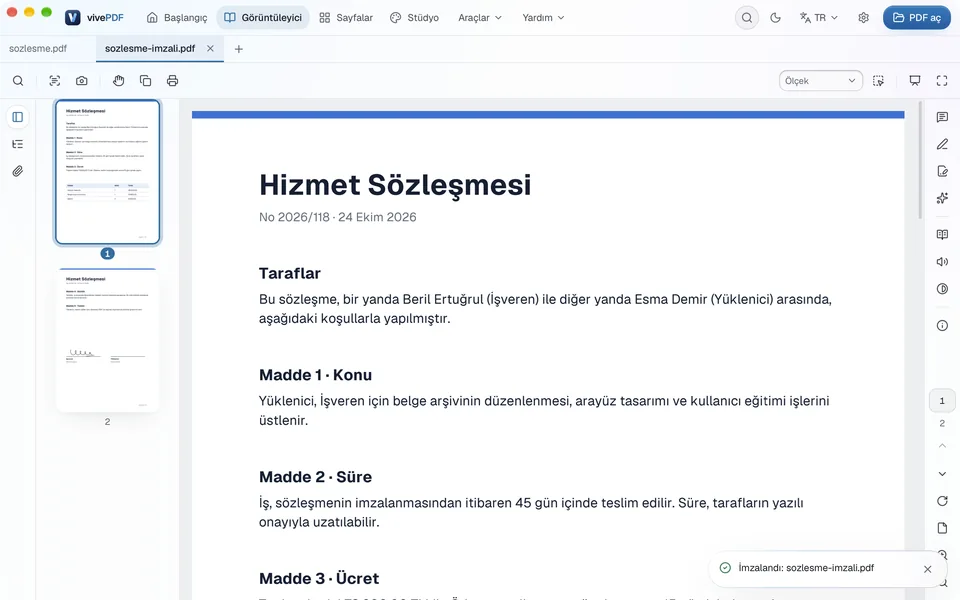Switch to sozlesme.pdf tab
Image resolution: width=960 pixels, height=600 pixels.
click(38, 48)
